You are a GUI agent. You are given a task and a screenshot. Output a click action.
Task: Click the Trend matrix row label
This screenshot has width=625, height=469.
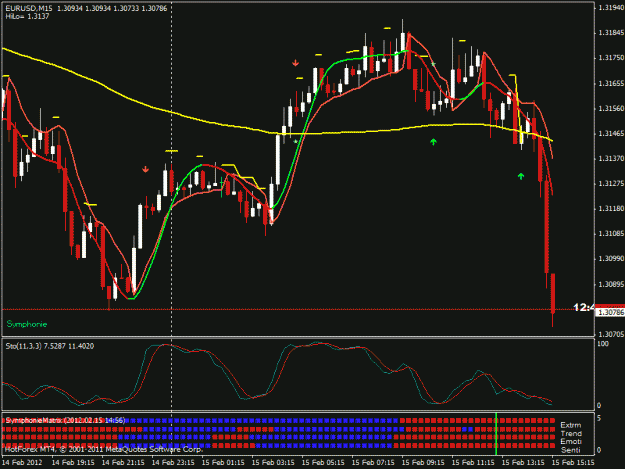tap(571, 433)
